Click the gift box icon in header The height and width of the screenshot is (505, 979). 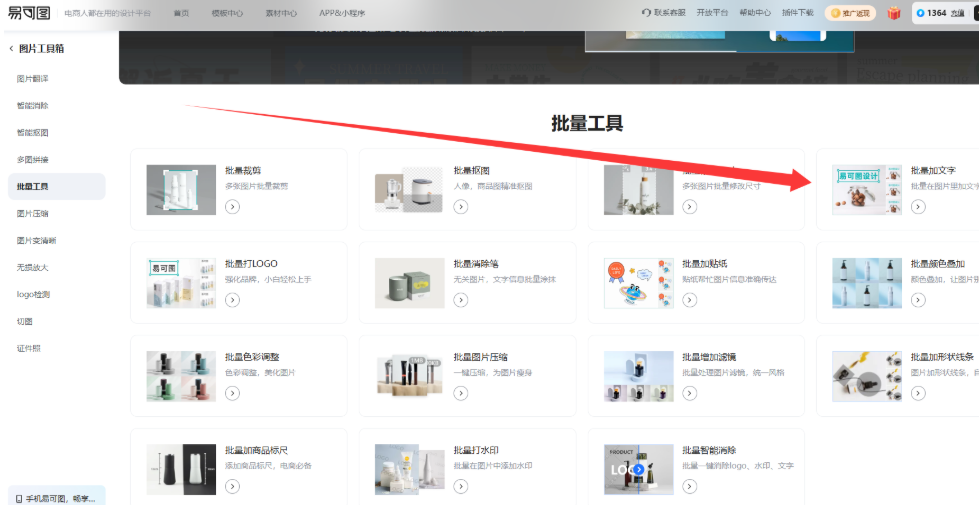click(x=893, y=13)
